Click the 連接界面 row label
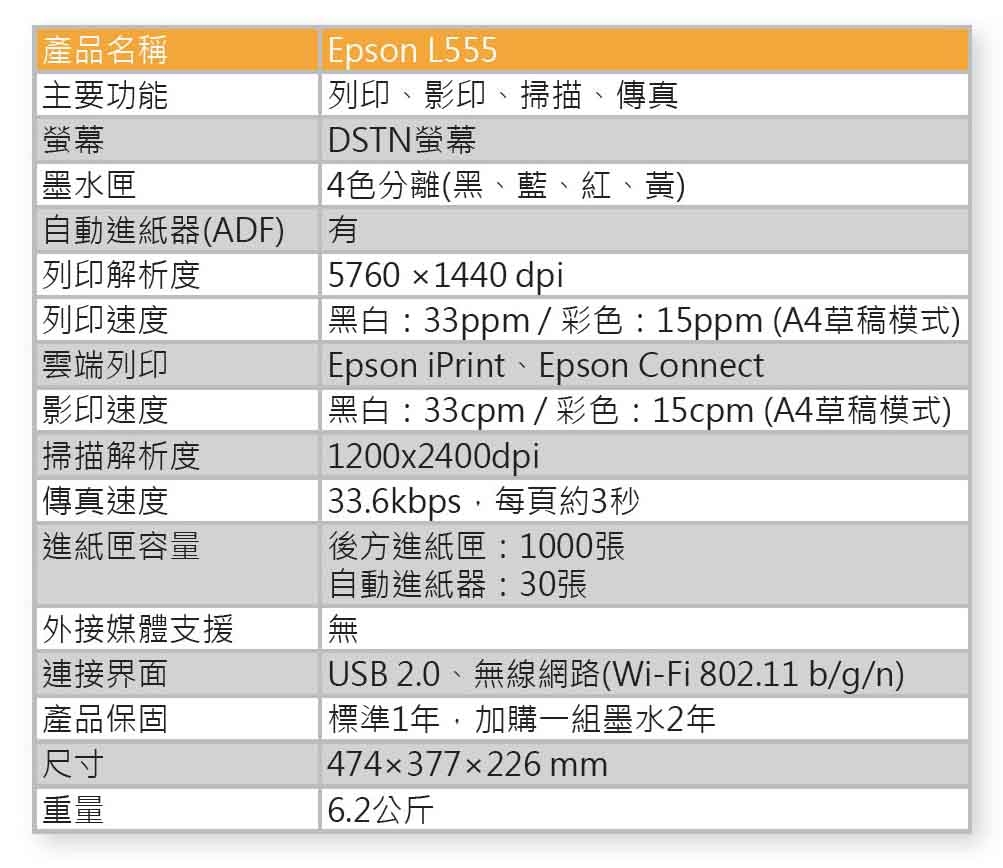Viewport: 1003px width, 868px height. 105,674
